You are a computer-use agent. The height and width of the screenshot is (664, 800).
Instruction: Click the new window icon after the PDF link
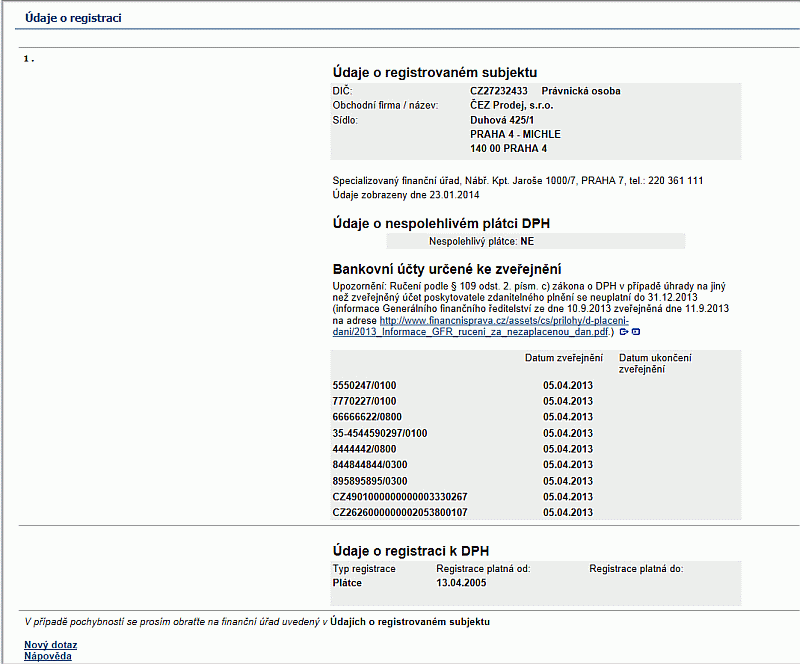click(636, 332)
